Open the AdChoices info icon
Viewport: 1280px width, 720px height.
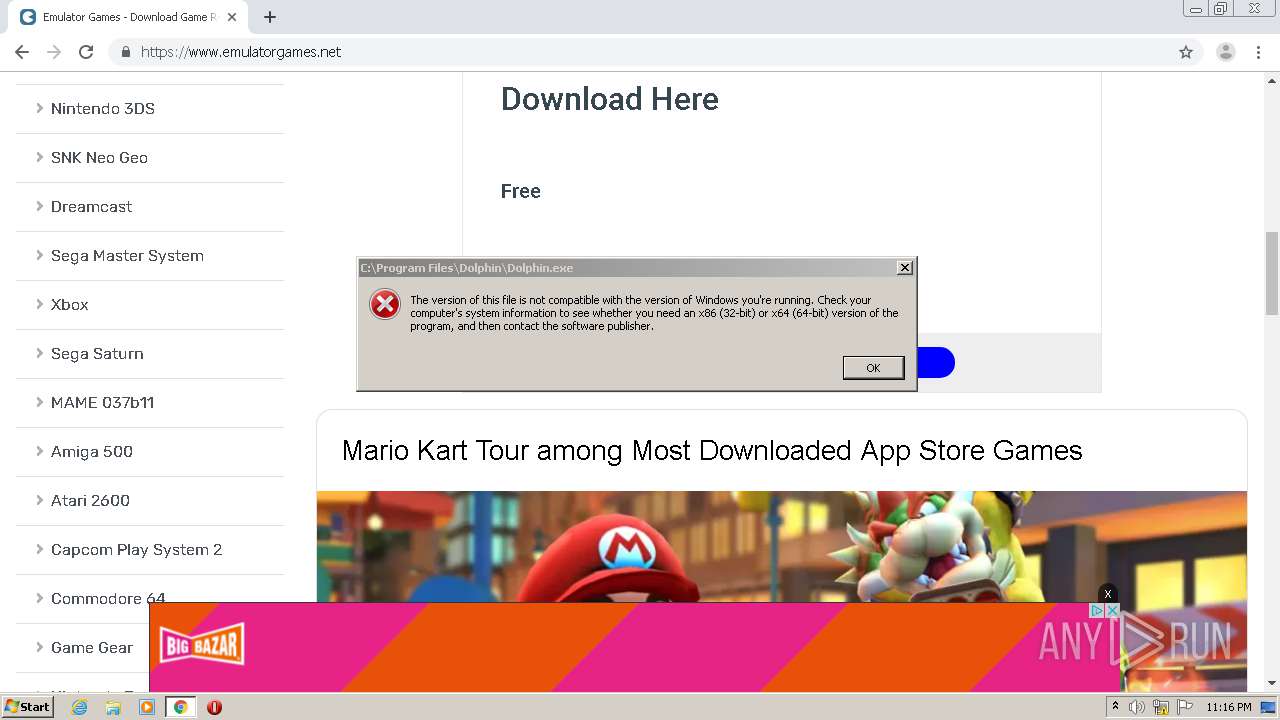click(1097, 610)
